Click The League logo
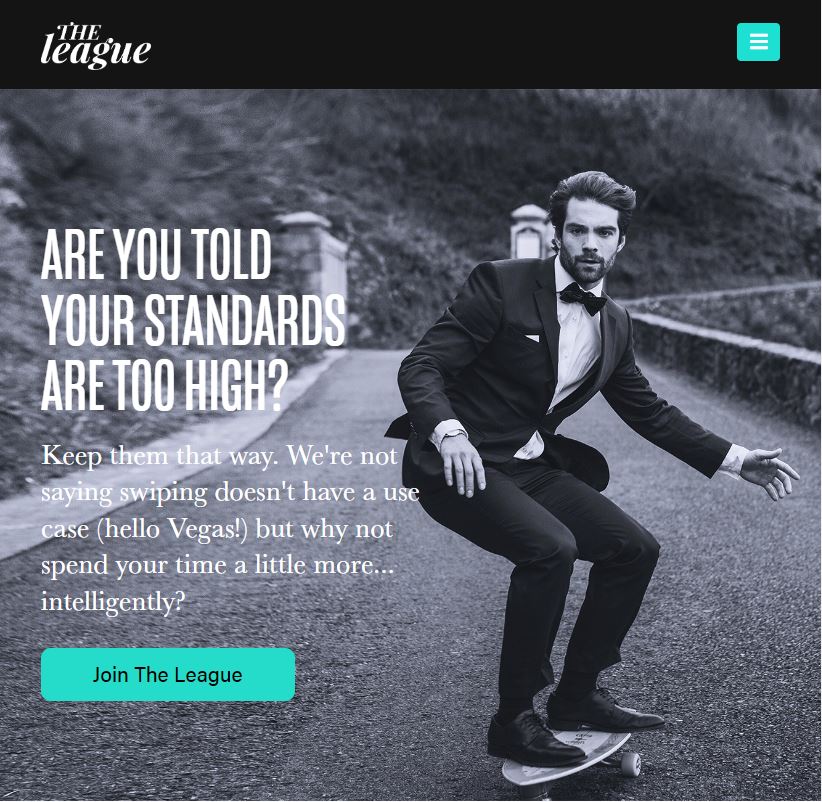 point(96,46)
